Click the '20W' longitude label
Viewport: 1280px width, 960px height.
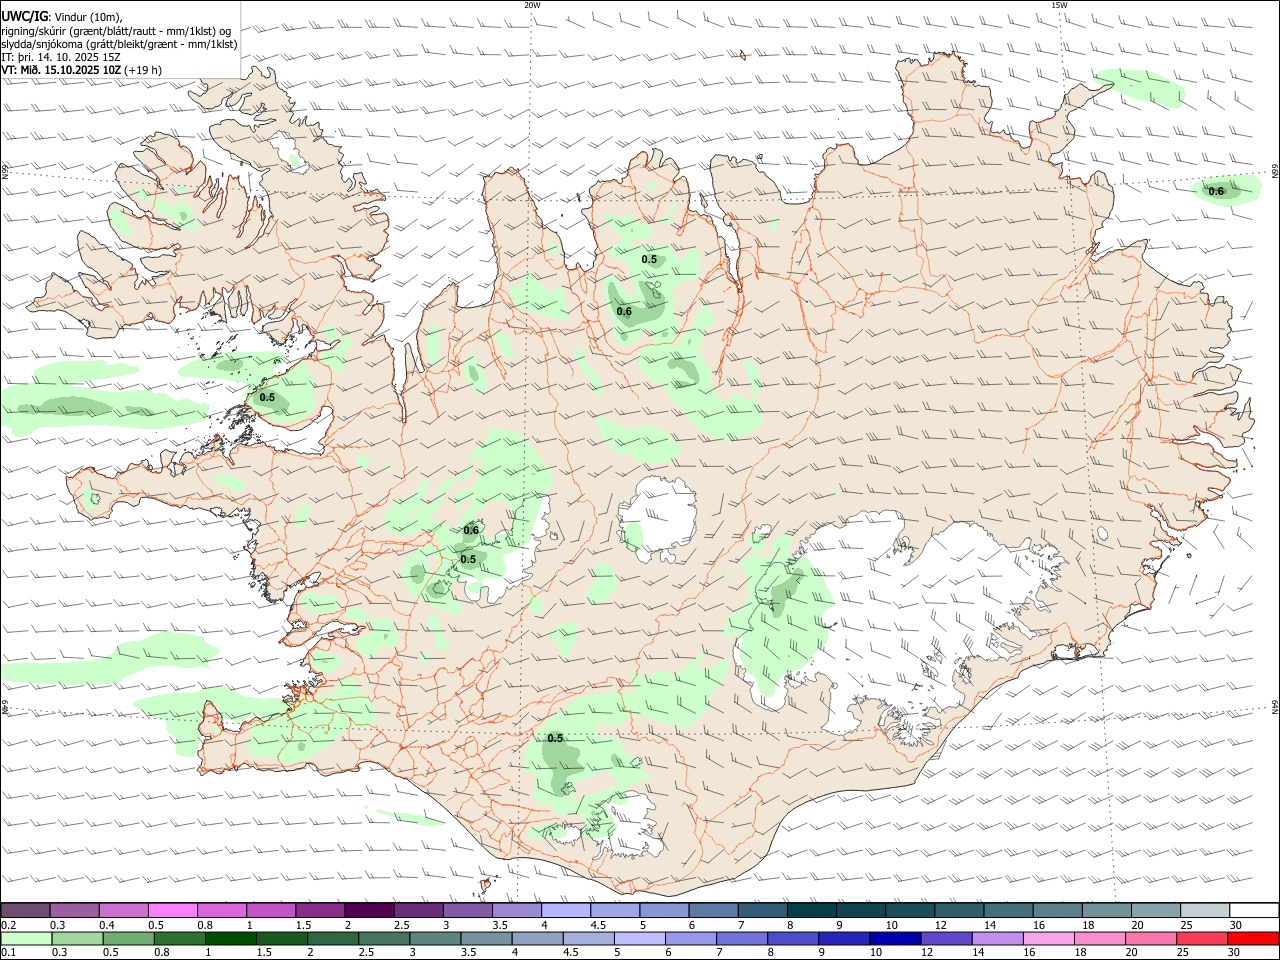532,5
